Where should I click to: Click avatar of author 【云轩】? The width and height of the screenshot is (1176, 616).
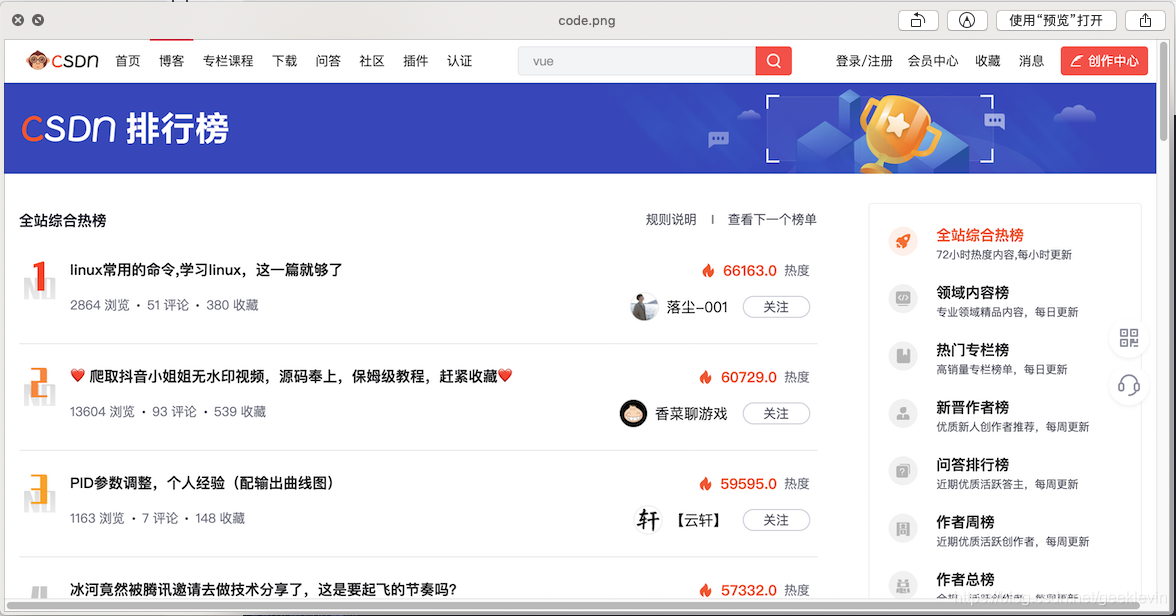point(648,519)
